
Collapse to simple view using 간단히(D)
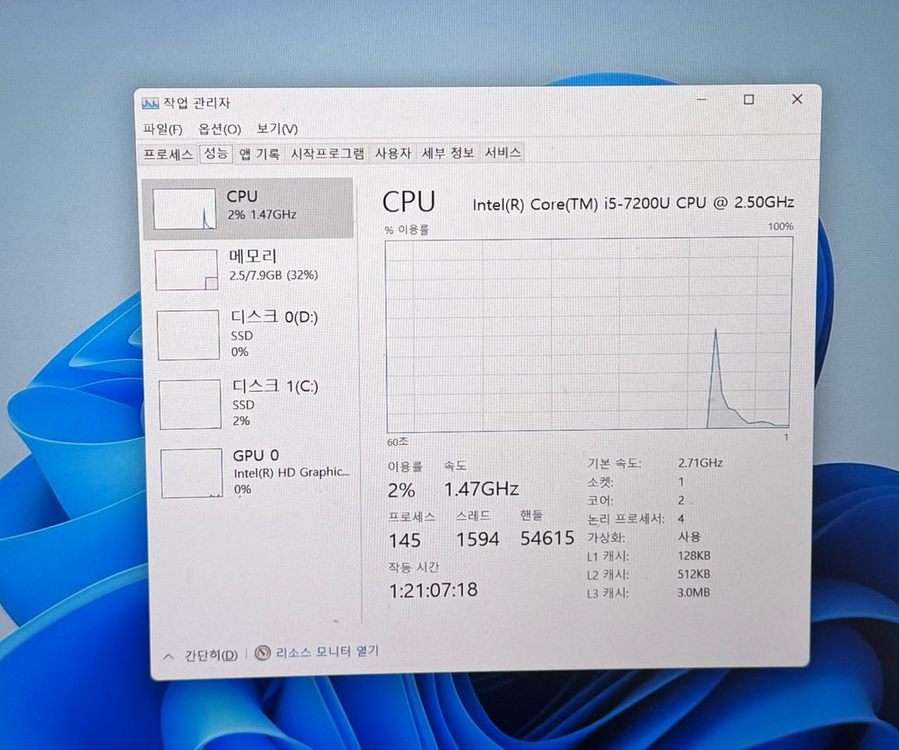tap(203, 652)
